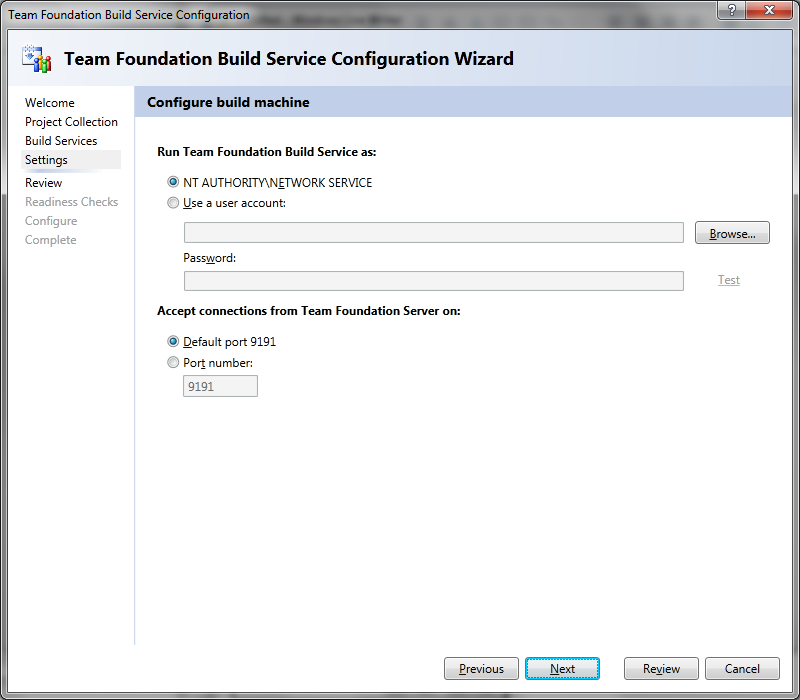Cancel the configuration wizard

[742, 668]
